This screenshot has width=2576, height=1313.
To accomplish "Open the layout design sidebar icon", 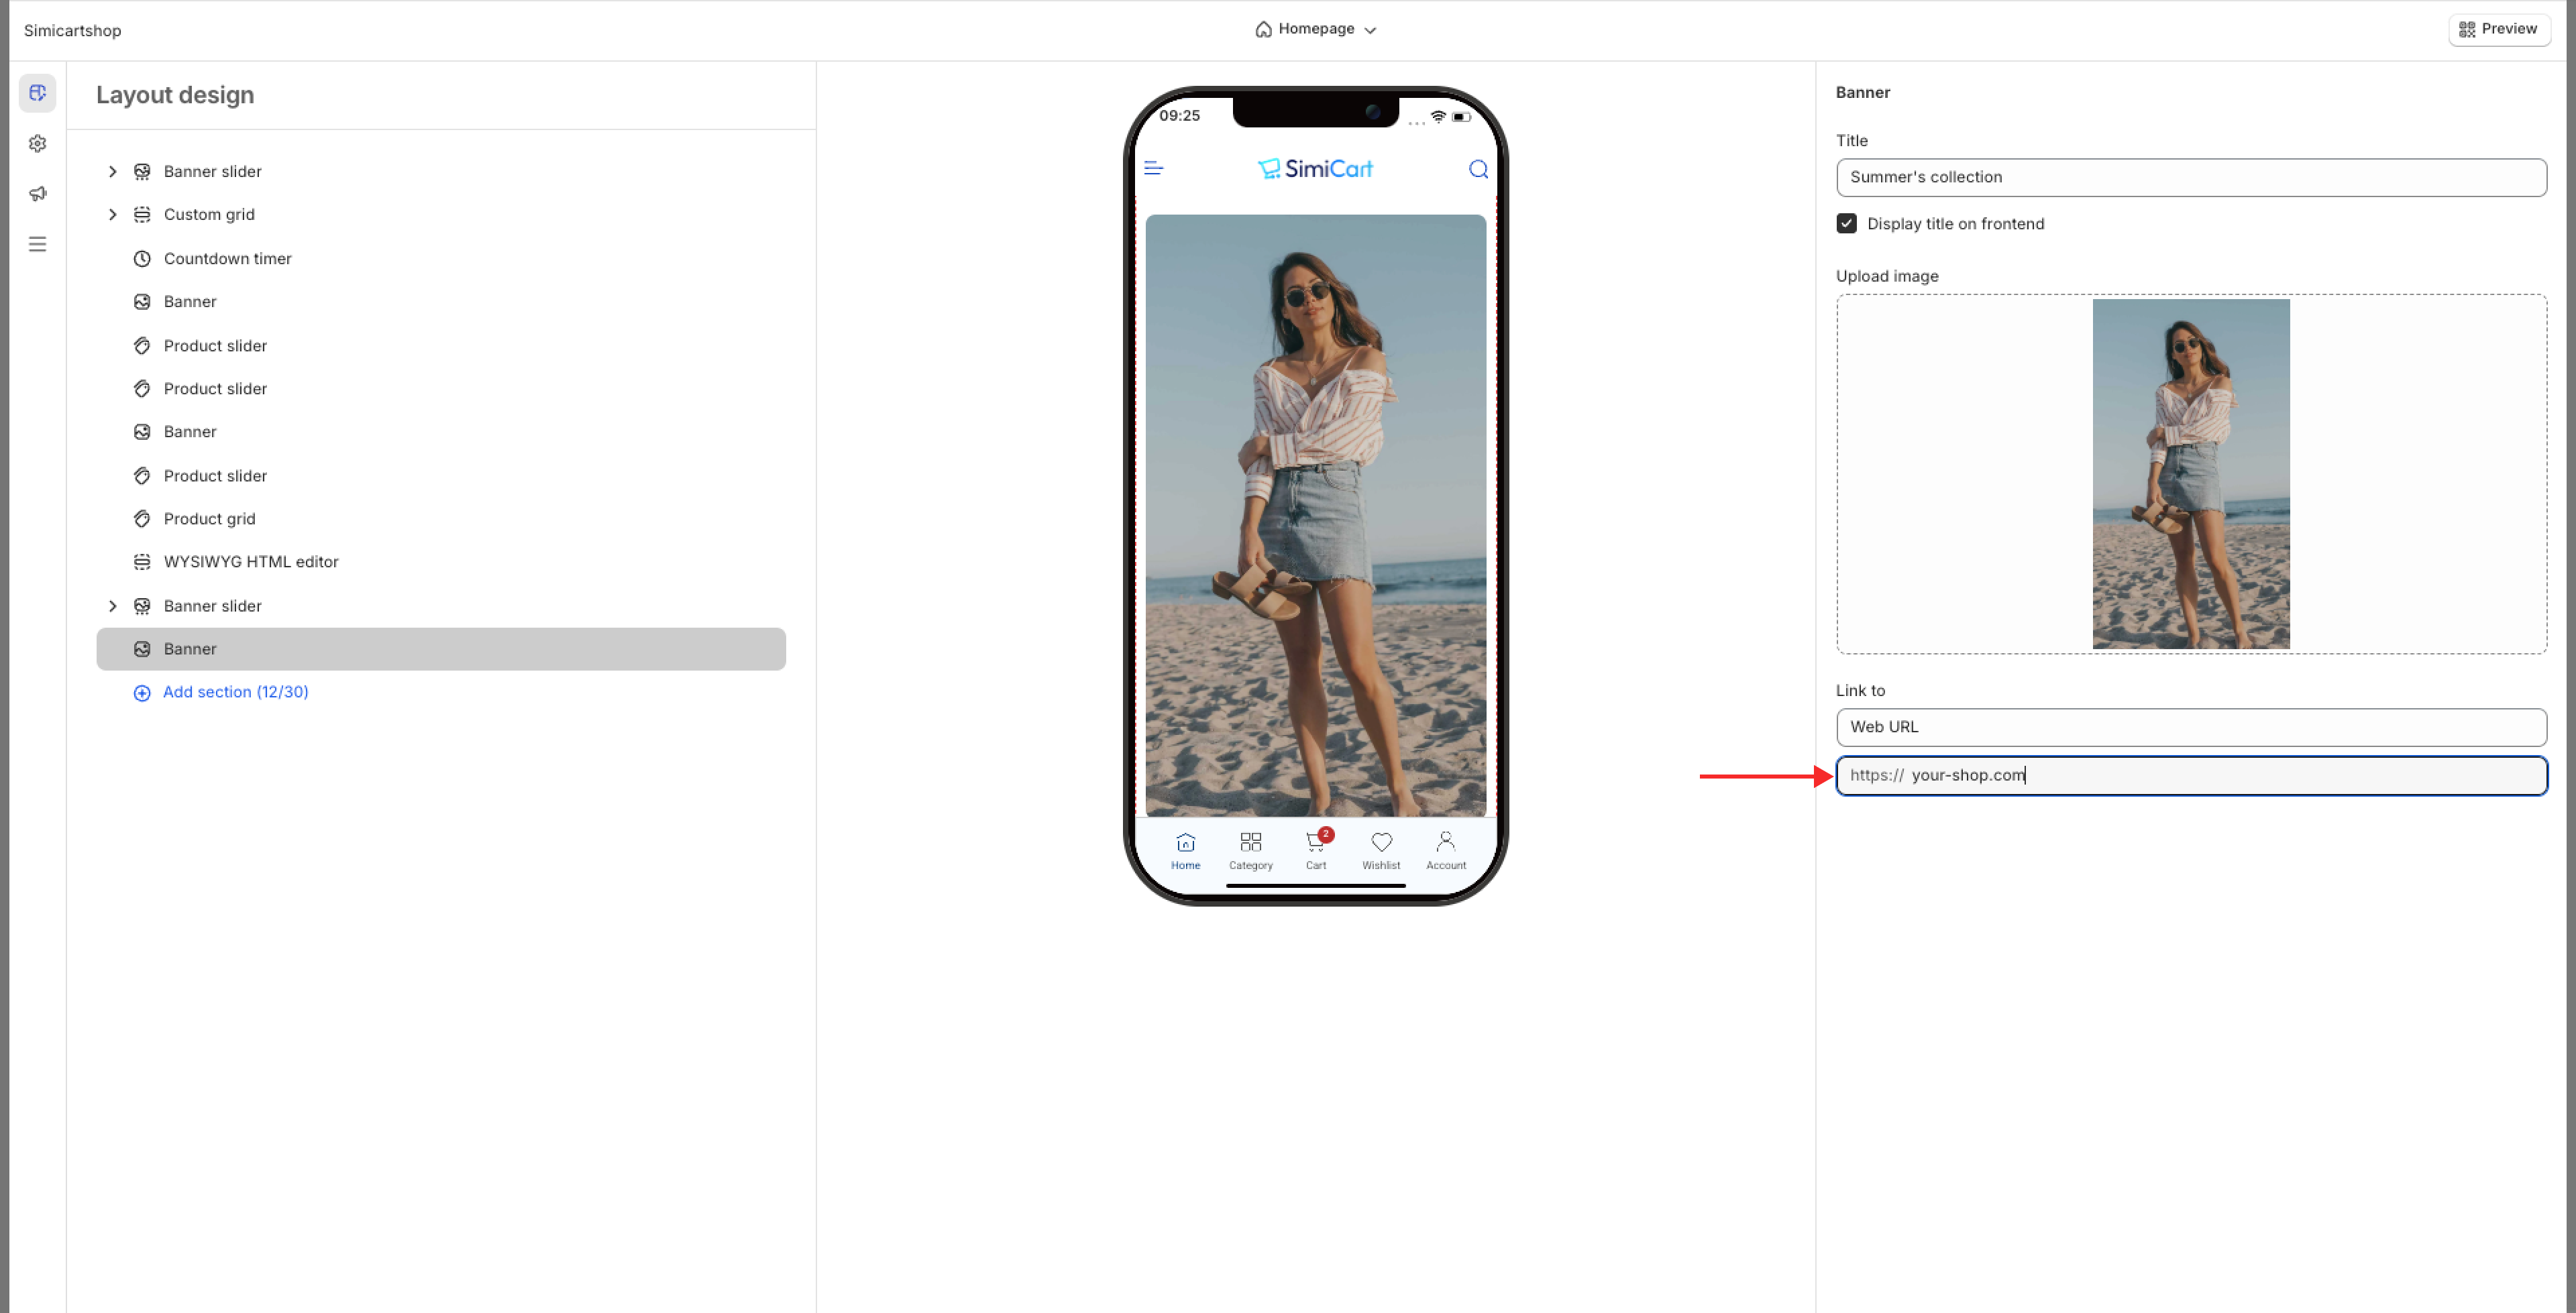I will (x=38, y=93).
